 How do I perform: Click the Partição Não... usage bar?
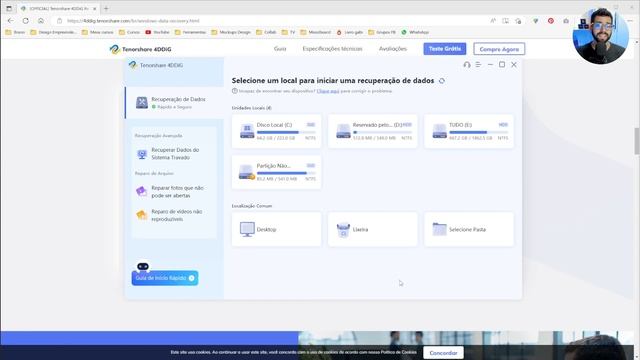[x=286, y=173]
